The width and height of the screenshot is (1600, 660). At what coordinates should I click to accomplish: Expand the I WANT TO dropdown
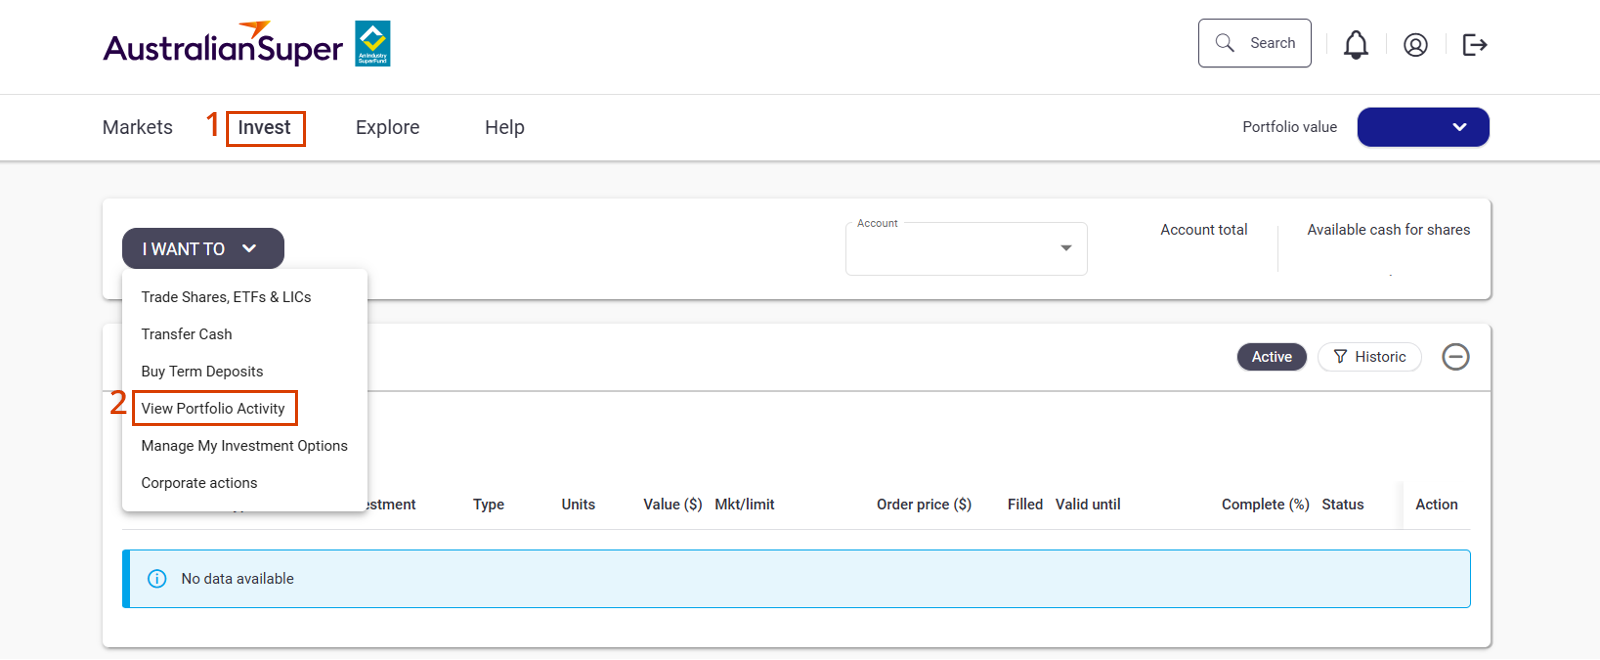tap(202, 249)
